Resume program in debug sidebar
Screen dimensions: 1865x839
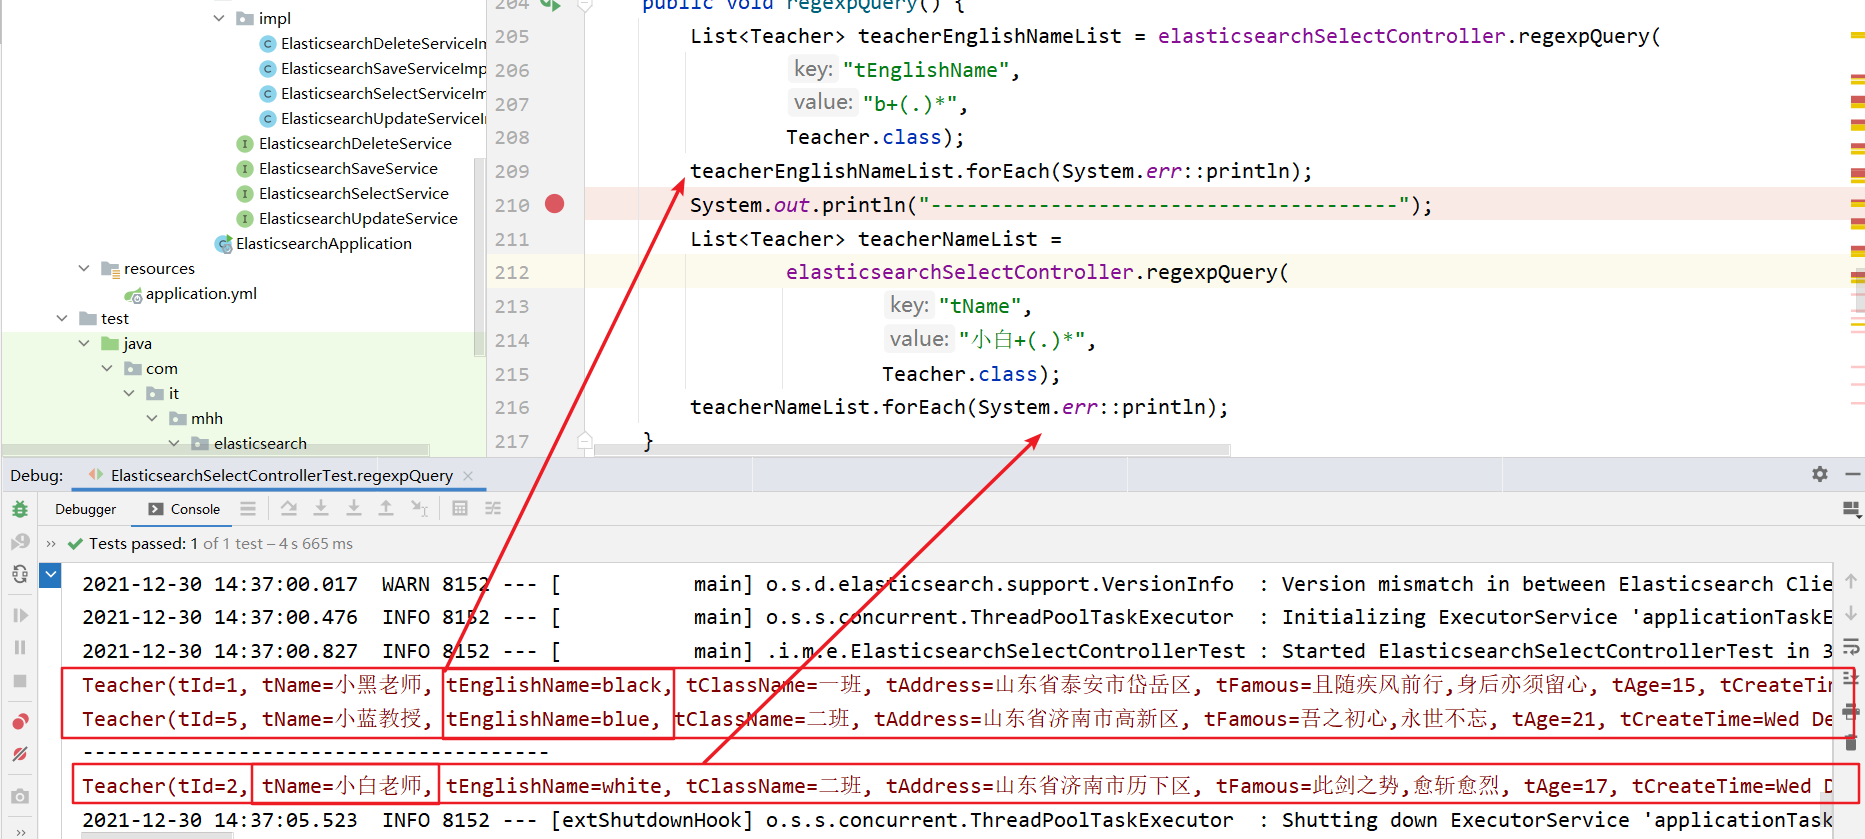[20, 615]
